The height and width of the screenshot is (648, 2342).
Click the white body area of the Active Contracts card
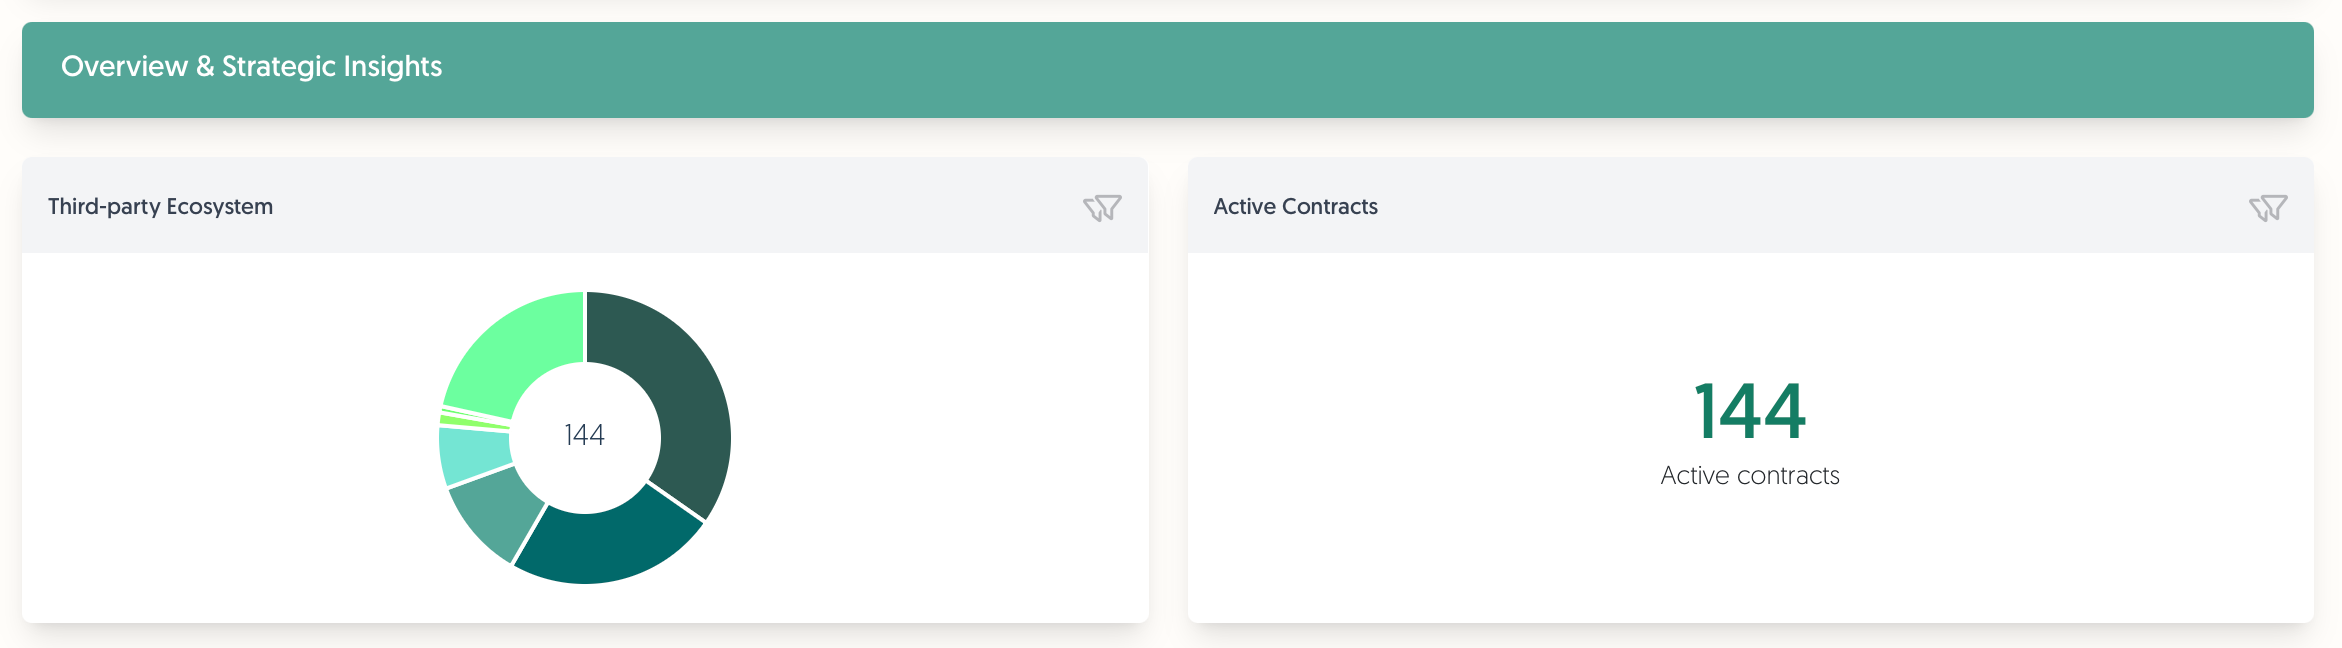tap(1750, 560)
